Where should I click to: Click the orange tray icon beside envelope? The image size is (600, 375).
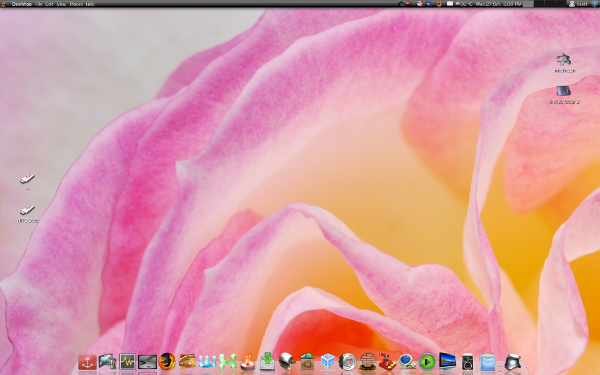click(439, 4)
